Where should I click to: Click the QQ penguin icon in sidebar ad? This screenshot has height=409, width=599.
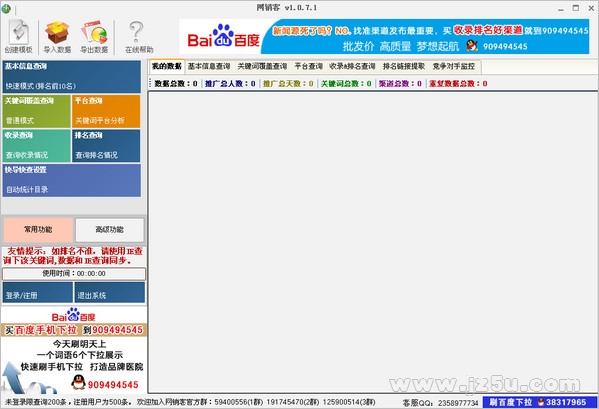click(78, 382)
